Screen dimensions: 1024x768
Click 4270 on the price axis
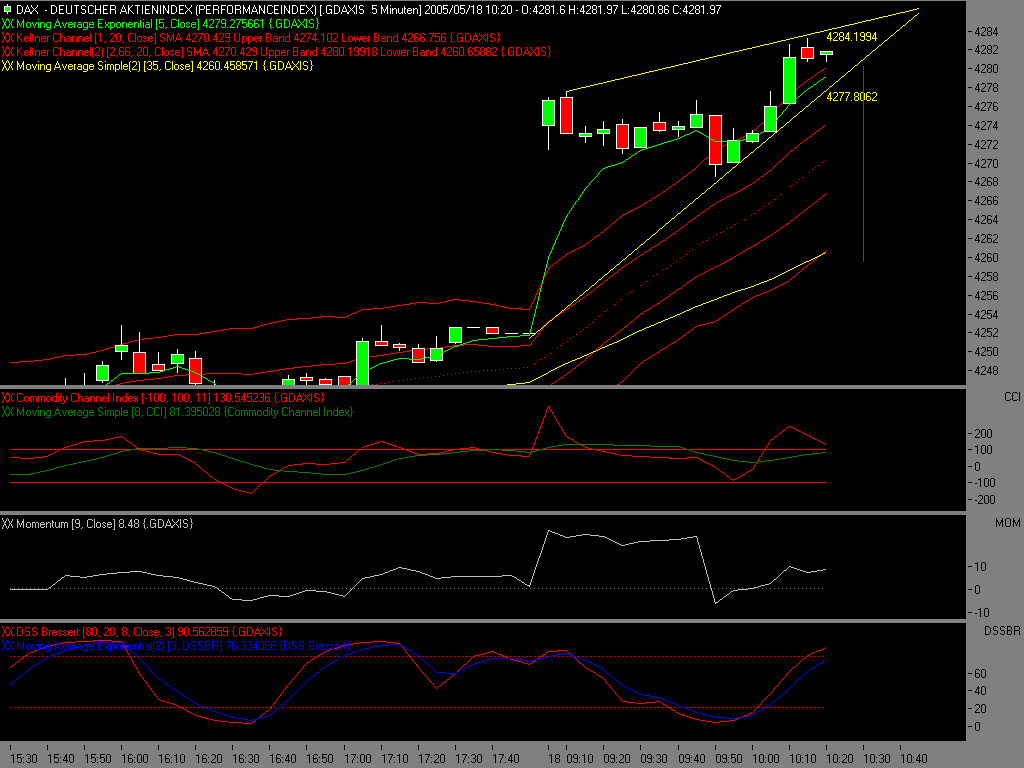click(x=986, y=163)
